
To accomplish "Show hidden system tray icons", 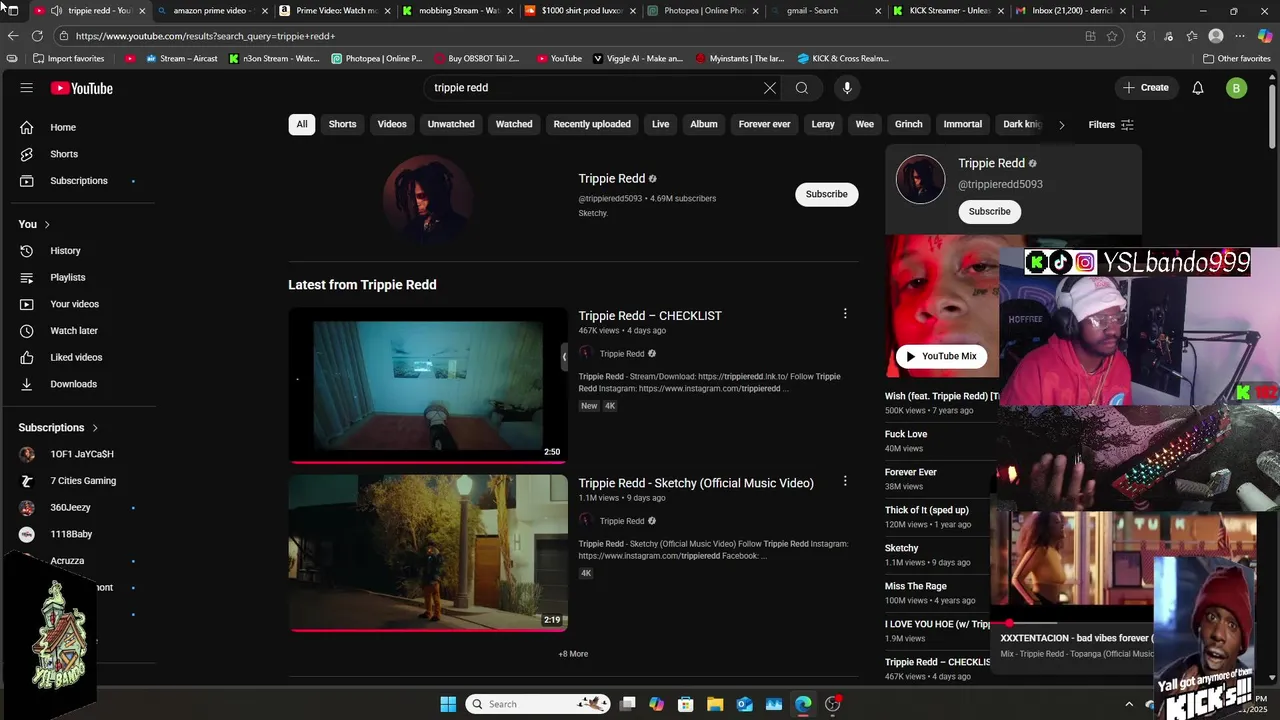I will 1129,704.
